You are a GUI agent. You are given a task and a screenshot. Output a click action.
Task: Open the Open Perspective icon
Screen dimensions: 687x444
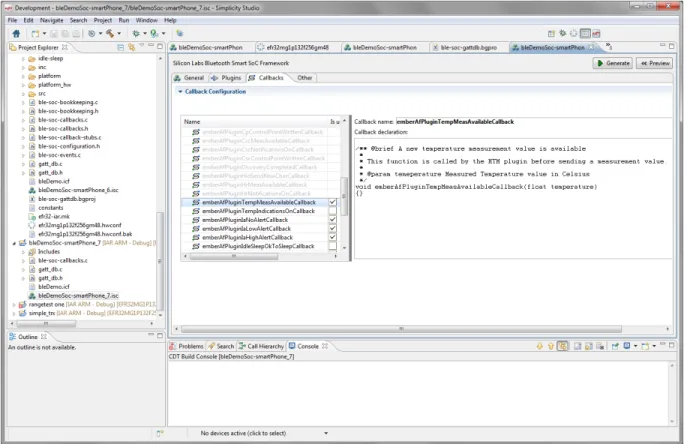[552, 33]
